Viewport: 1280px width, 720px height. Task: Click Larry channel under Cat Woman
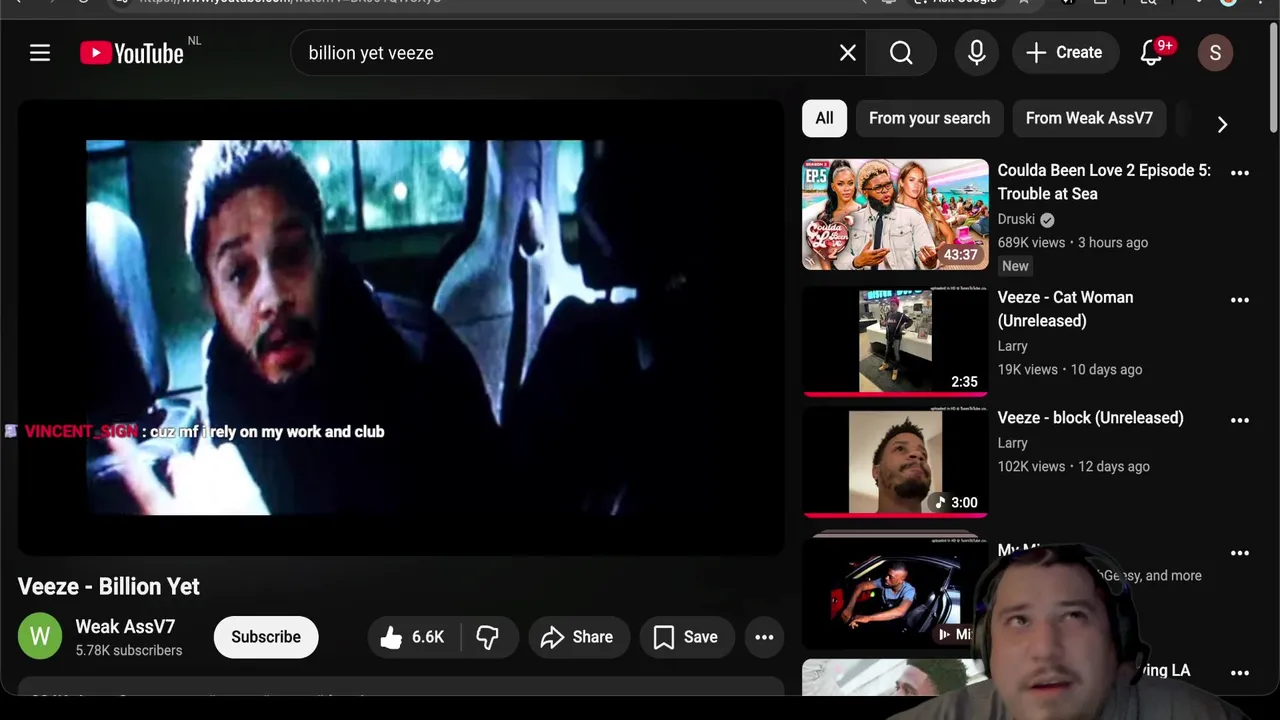(1012, 346)
